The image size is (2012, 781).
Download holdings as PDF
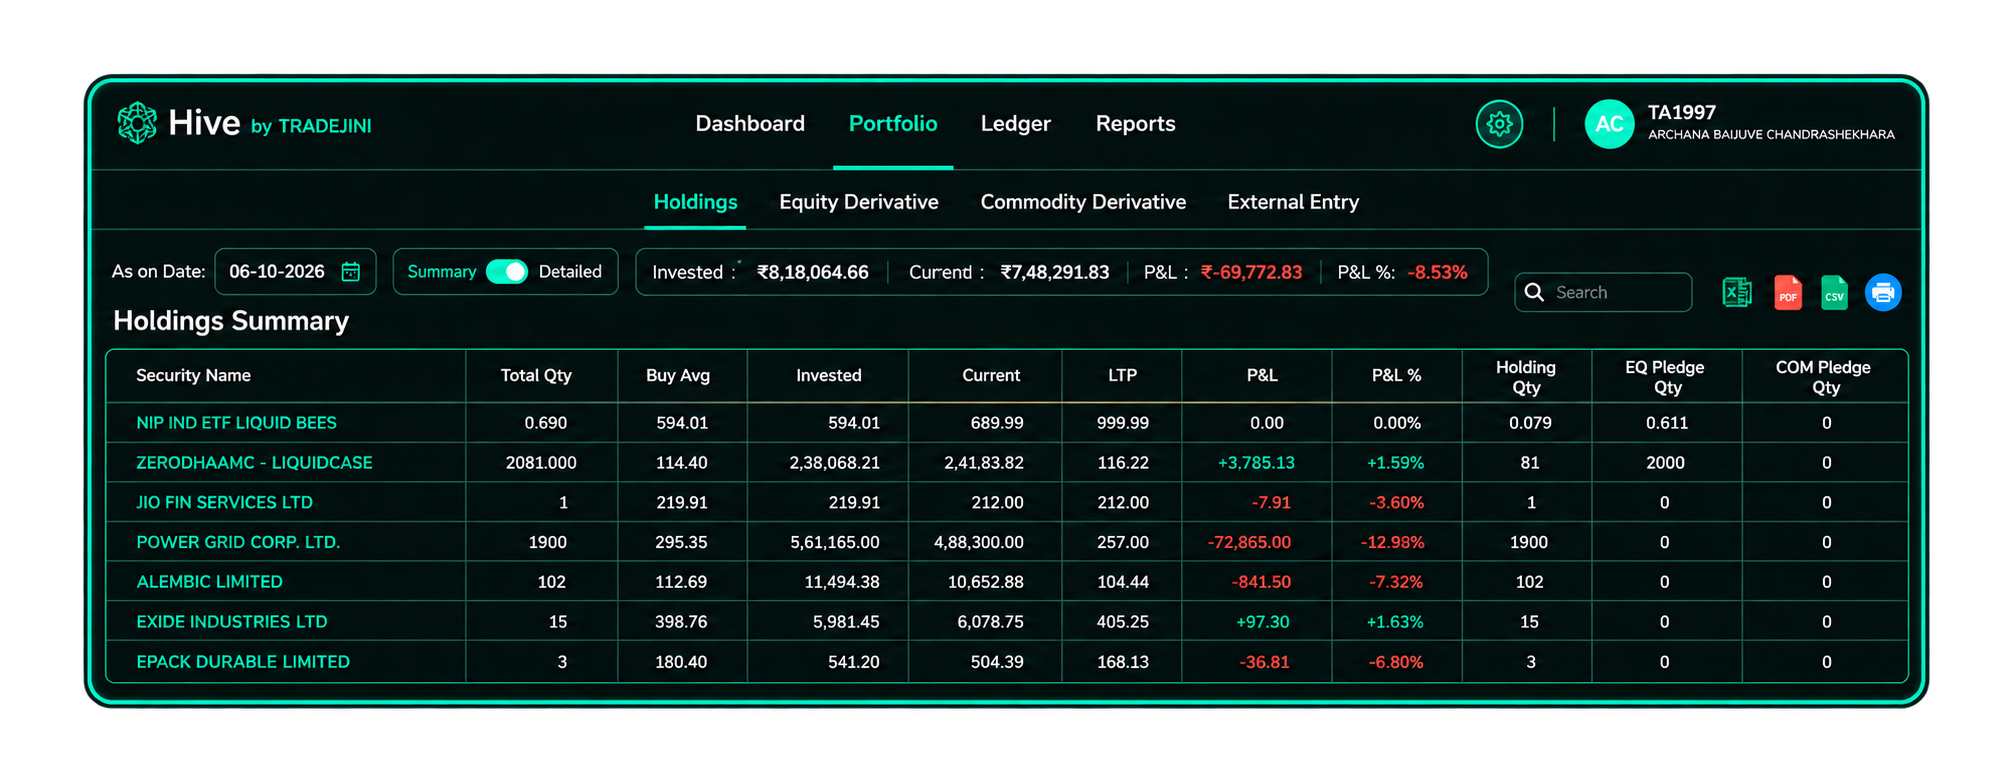1788,292
